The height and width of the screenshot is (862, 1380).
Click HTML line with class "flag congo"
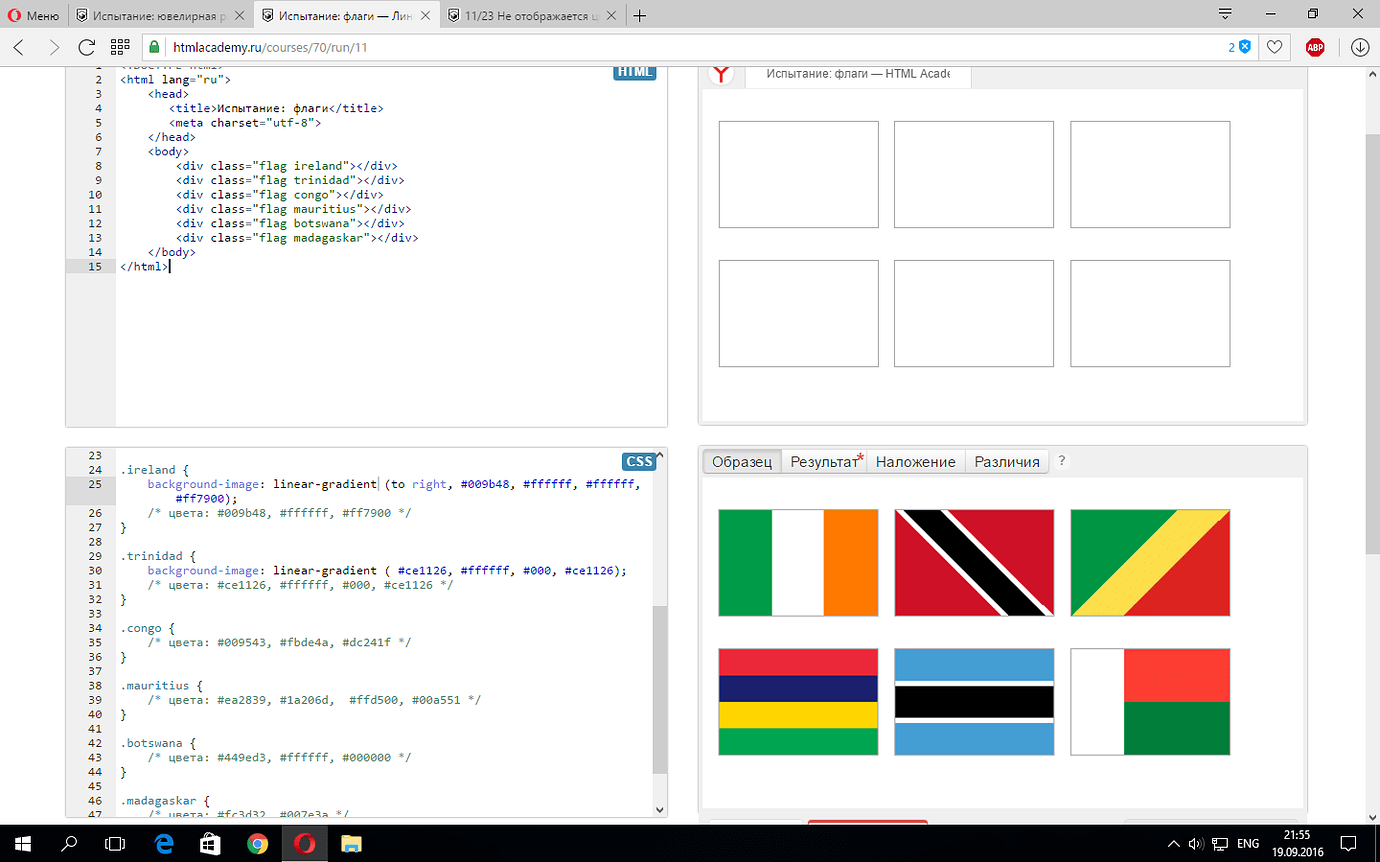click(x=279, y=195)
